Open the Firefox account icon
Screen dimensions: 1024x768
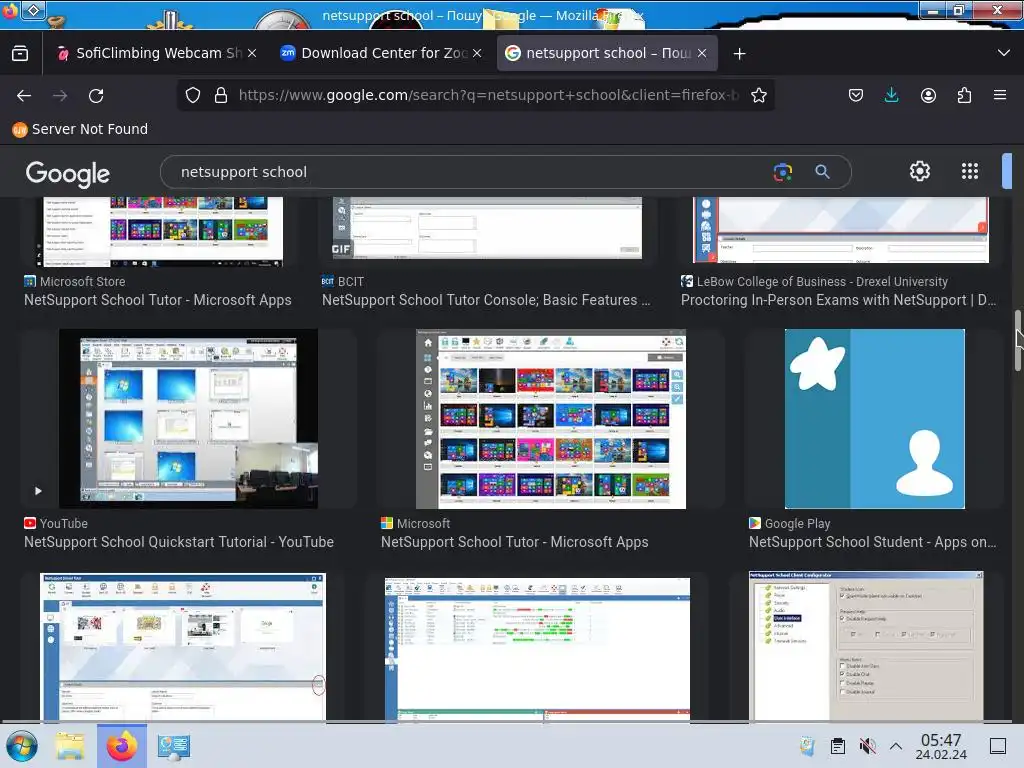(x=928, y=95)
